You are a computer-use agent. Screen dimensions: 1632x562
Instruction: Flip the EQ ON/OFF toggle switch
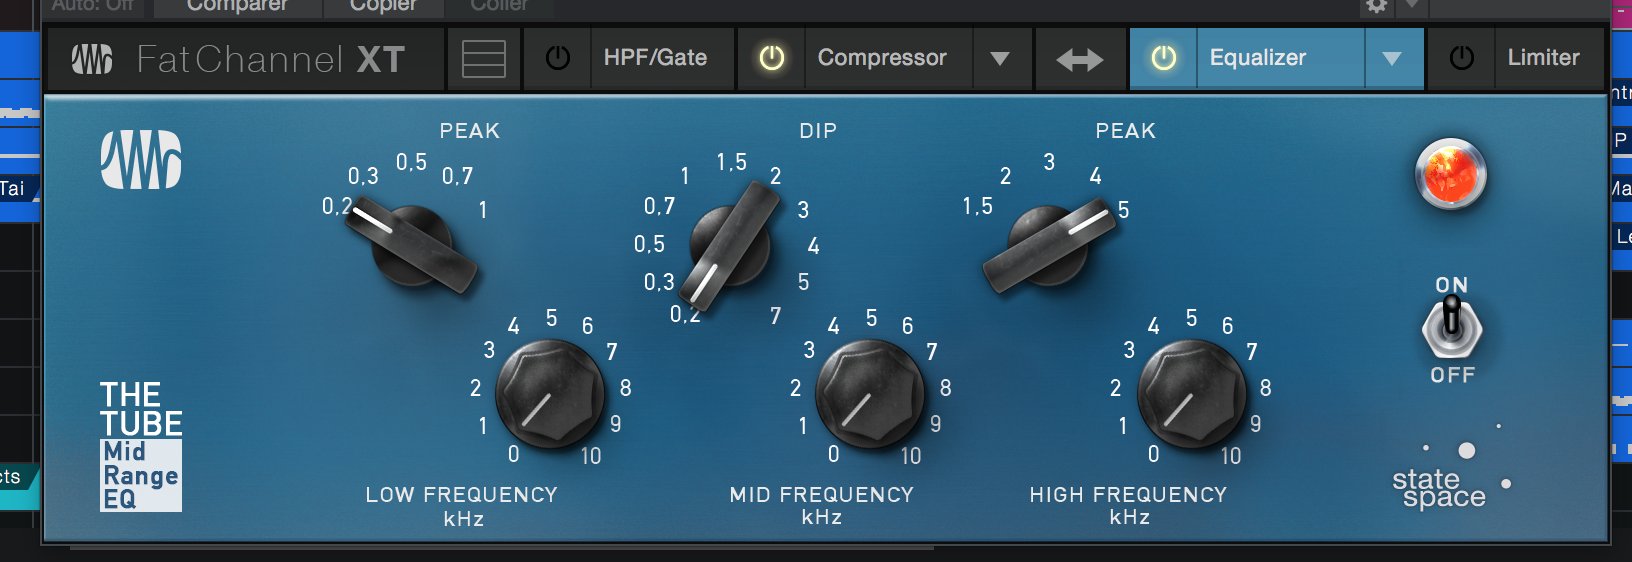pos(1452,329)
